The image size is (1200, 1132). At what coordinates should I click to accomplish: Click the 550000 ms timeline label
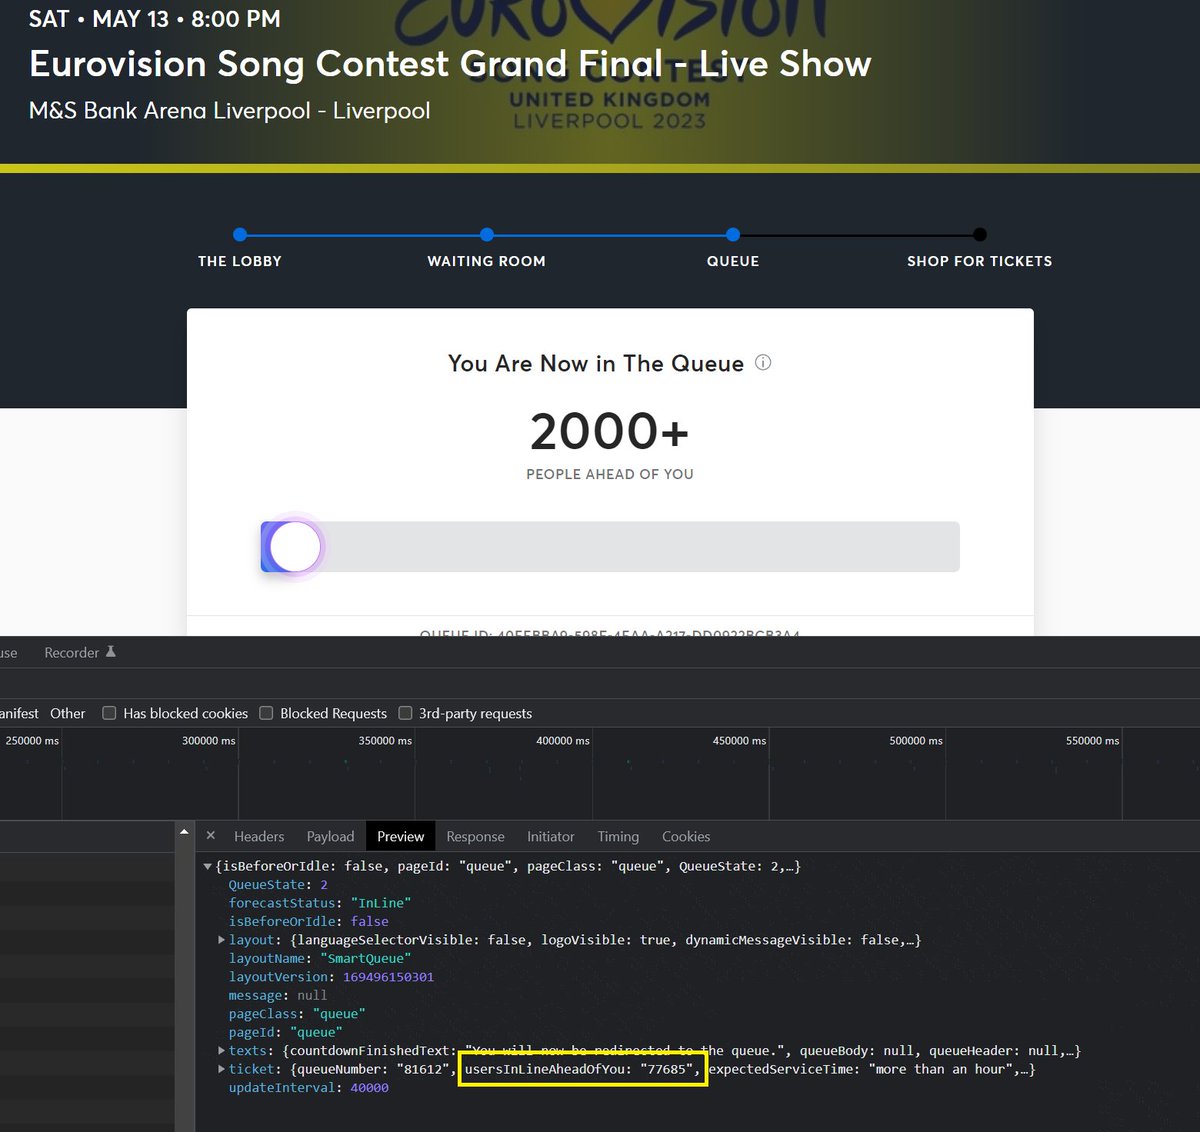(1092, 741)
